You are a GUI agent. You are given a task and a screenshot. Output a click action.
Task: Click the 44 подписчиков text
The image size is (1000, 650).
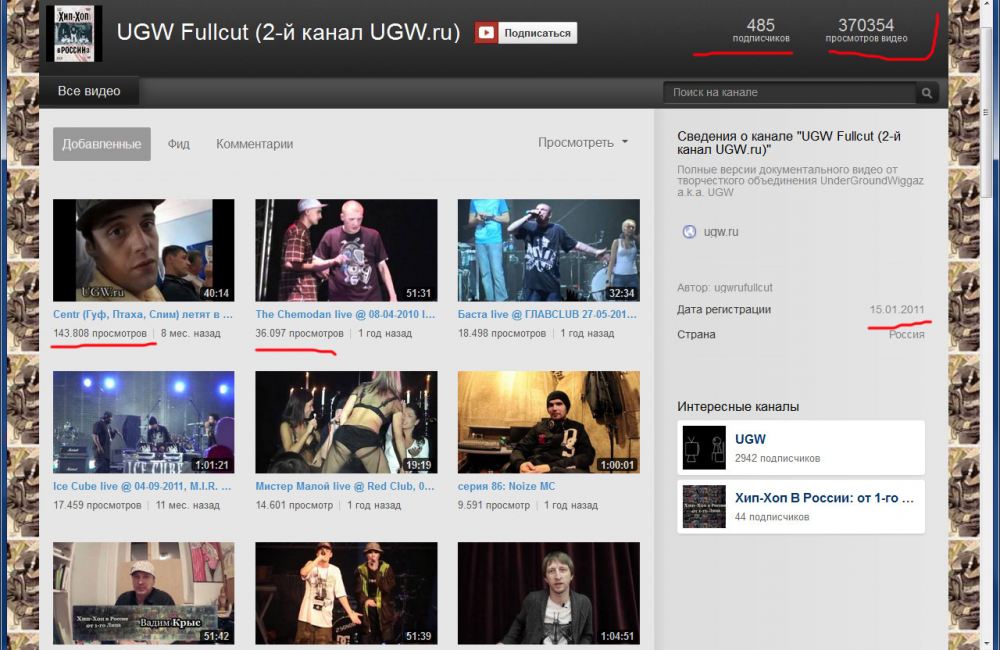pyautogui.click(x=772, y=517)
